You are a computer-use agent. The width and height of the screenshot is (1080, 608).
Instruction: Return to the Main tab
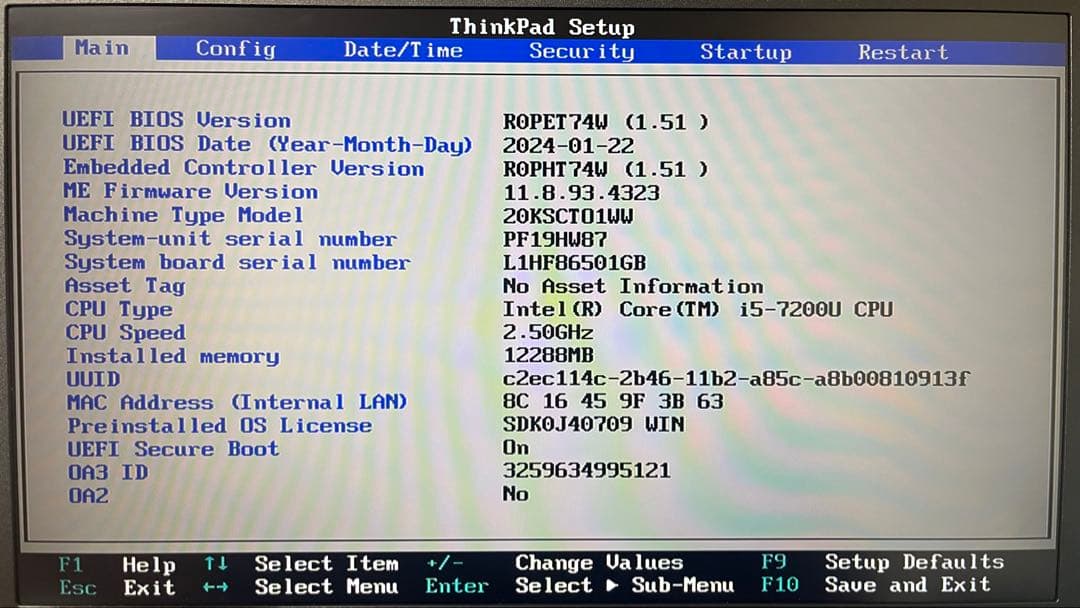coord(102,47)
